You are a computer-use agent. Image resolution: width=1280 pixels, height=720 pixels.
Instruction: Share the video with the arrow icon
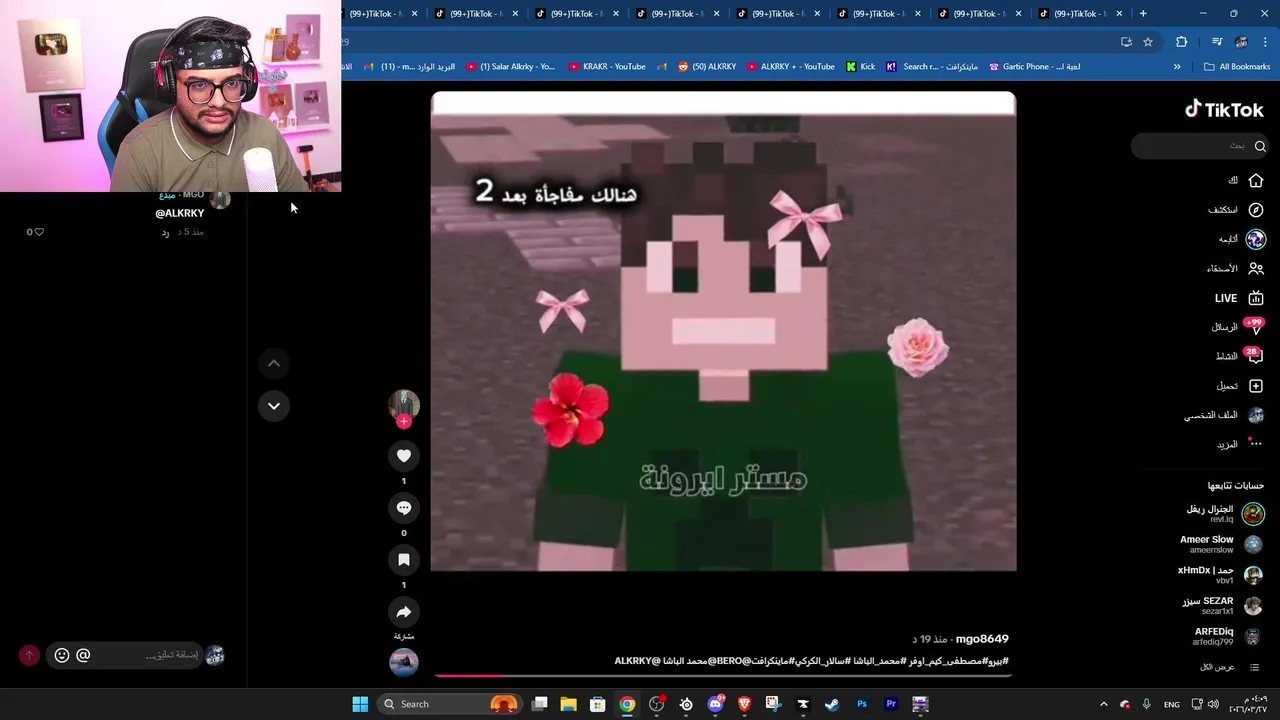[x=404, y=612]
